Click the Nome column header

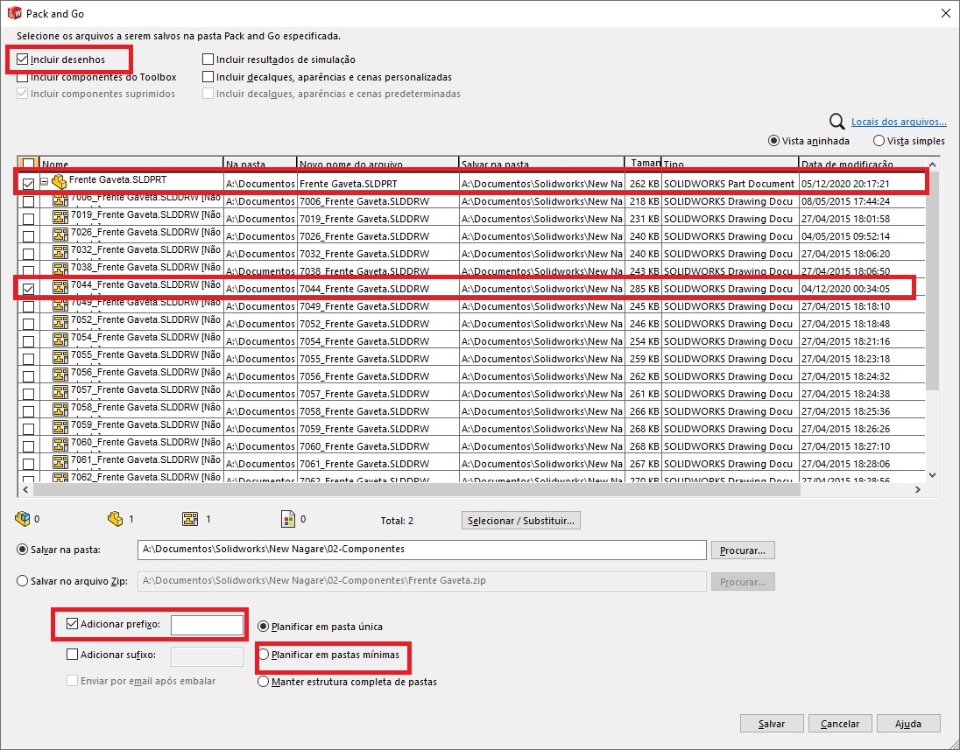[131, 163]
